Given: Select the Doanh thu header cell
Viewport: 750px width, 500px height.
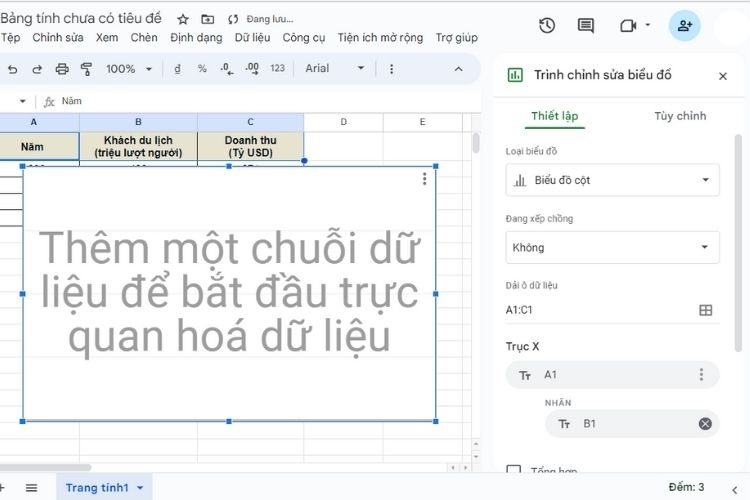Looking at the screenshot, I should [250, 146].
